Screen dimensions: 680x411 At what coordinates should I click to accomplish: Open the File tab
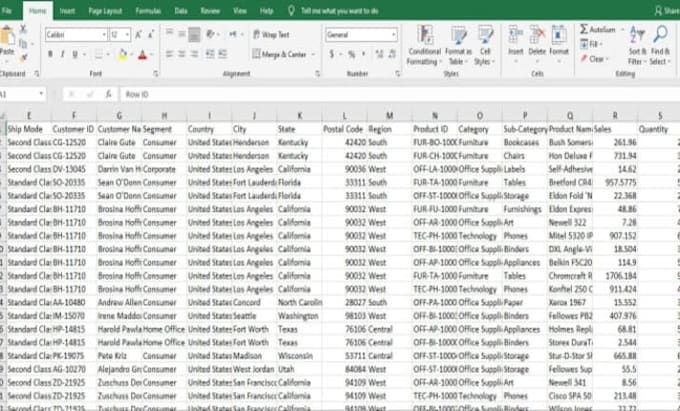(x=7, y=11)
